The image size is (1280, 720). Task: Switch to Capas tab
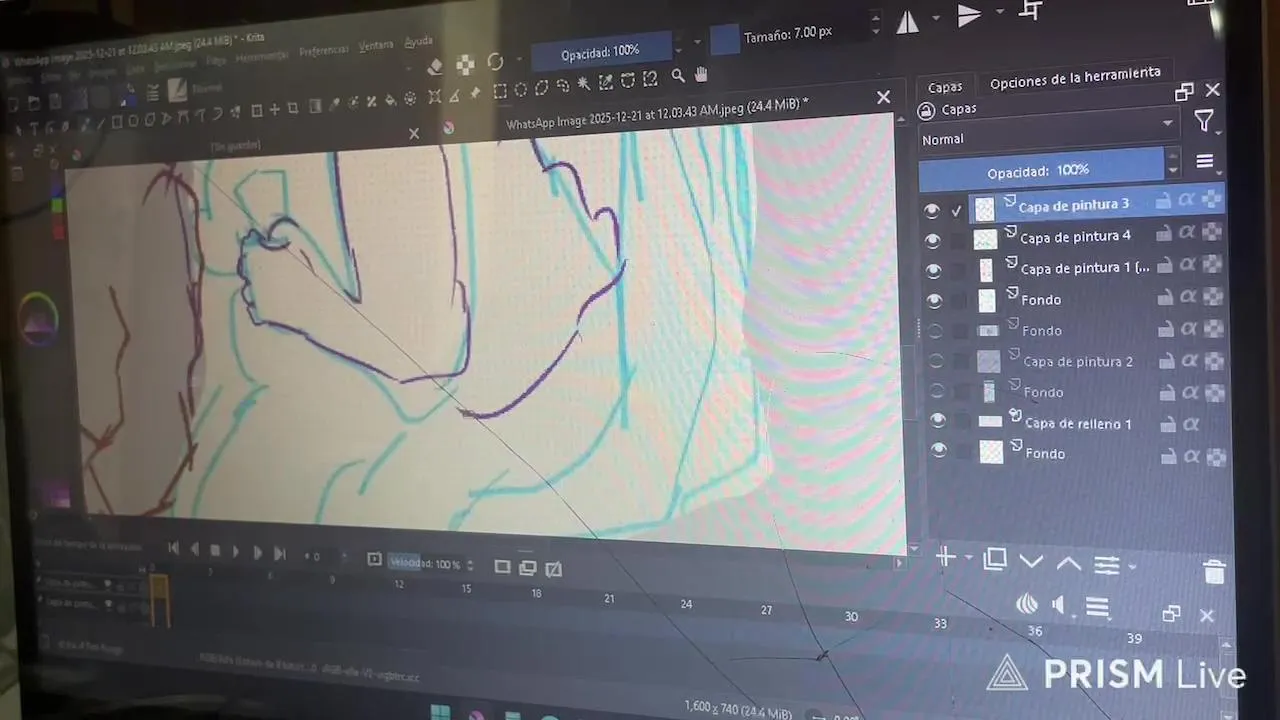click(x=945, y=87)
